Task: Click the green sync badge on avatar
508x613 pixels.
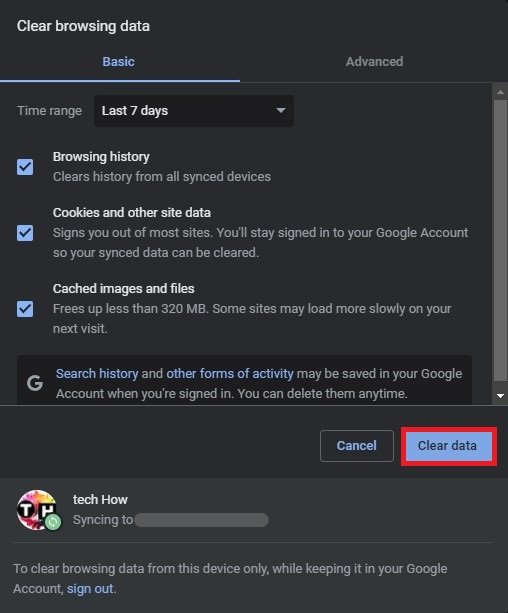Action: click(x=53, y=522)
